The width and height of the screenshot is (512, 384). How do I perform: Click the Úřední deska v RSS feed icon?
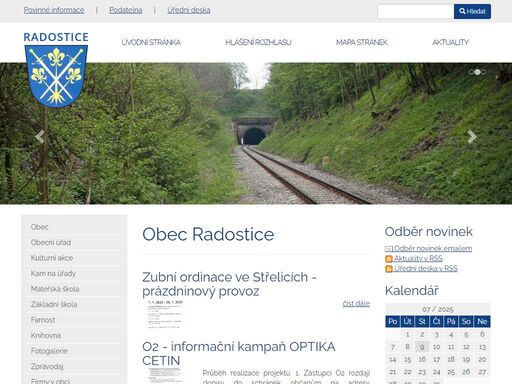coord(389,269)
